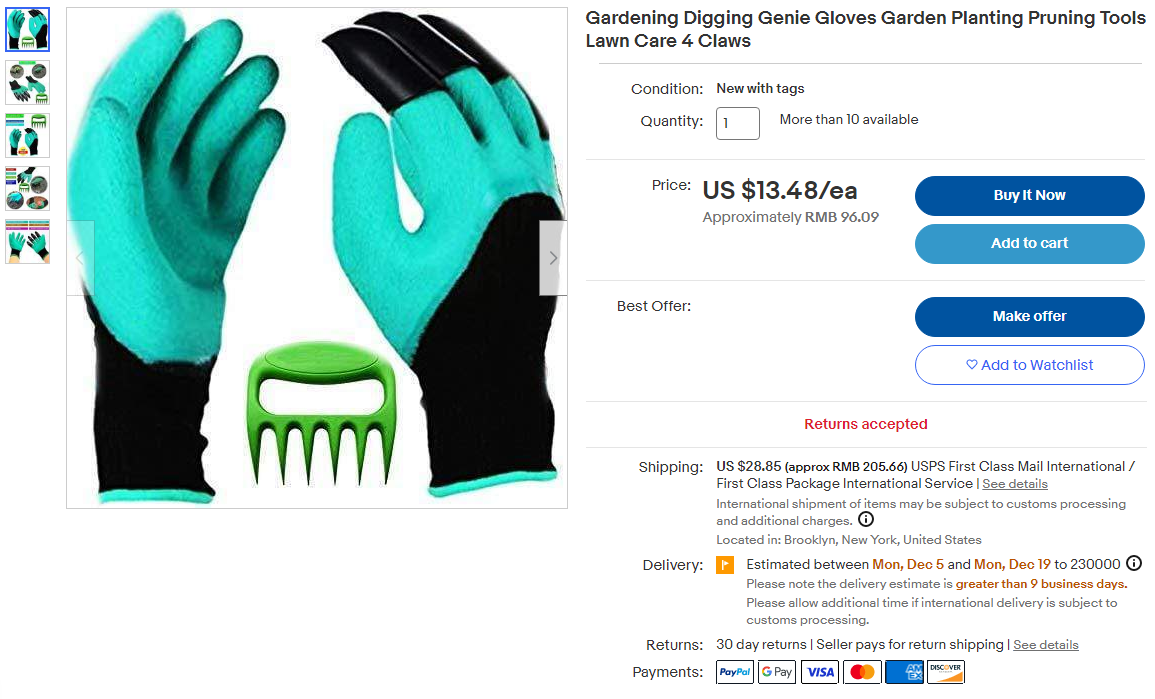Screen dimensions: 1155x699
Task: Select the fourth product thumbnail
Action: pos(27,189)
